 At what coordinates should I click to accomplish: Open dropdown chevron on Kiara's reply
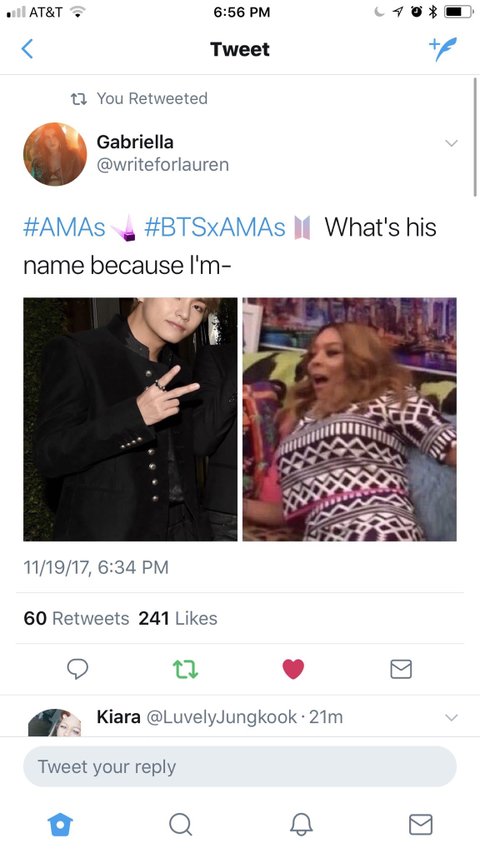pos(451,718)
